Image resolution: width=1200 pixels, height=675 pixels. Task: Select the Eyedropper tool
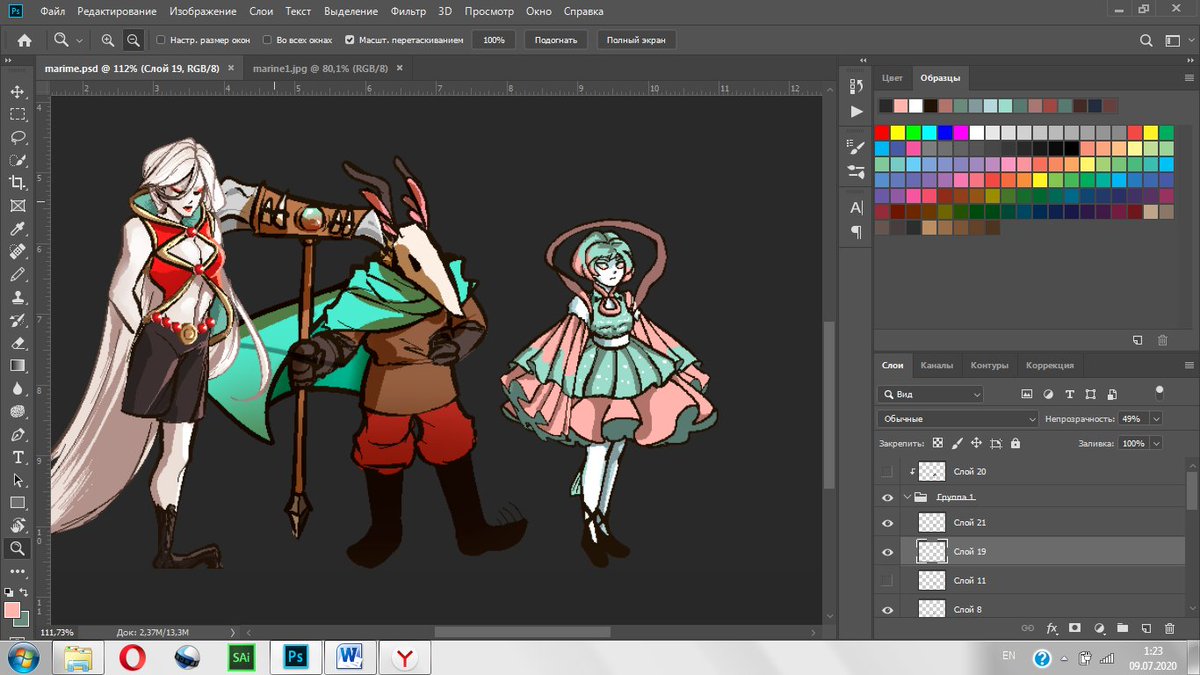[x=17, y=229]
